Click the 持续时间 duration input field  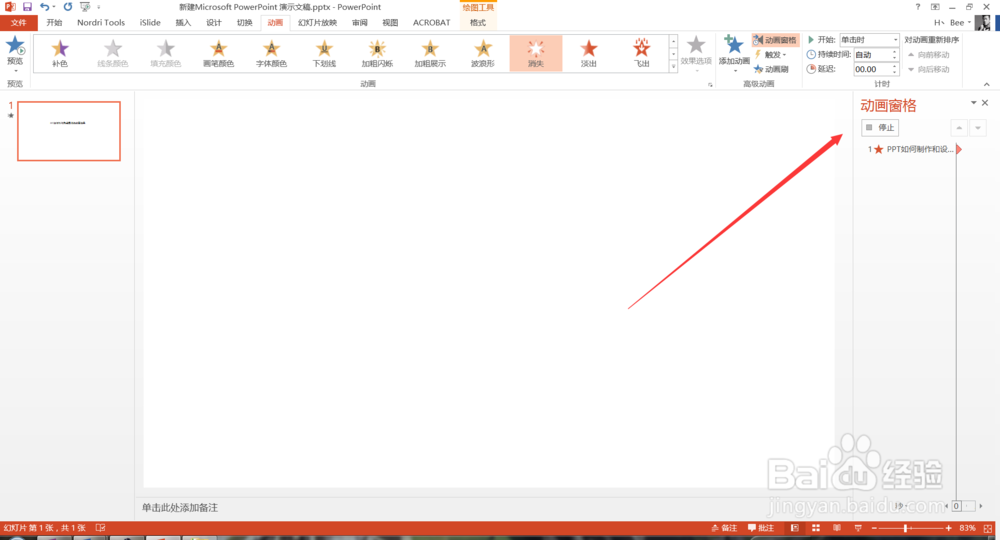[872, 55]
